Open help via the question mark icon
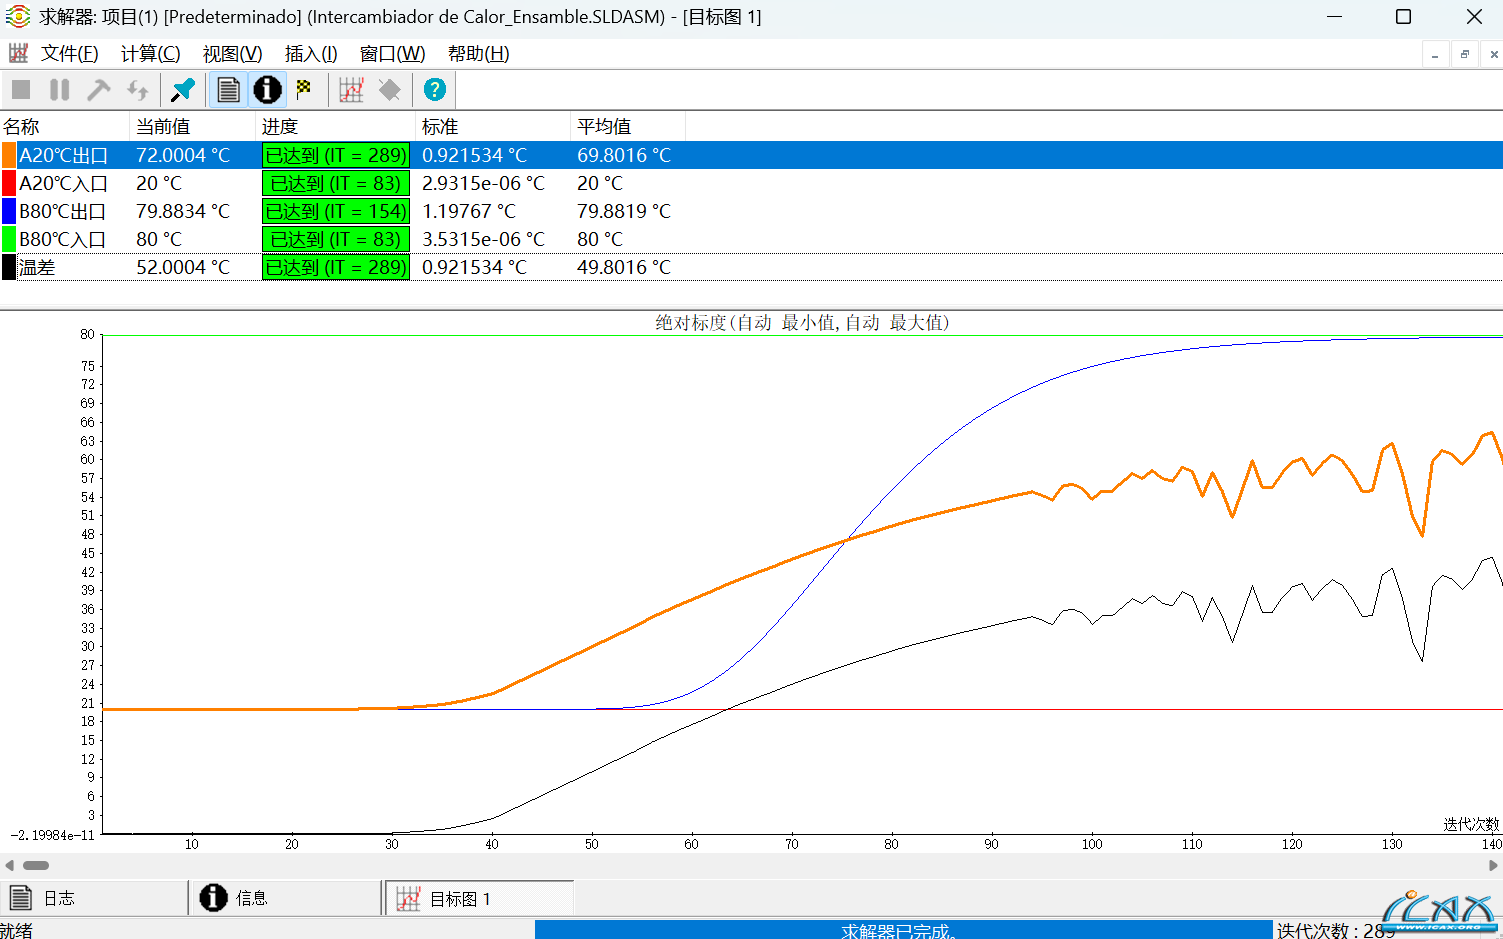The height and width of the screenshot is (939, 1503). pyautogui.click(x=434, y=90)
